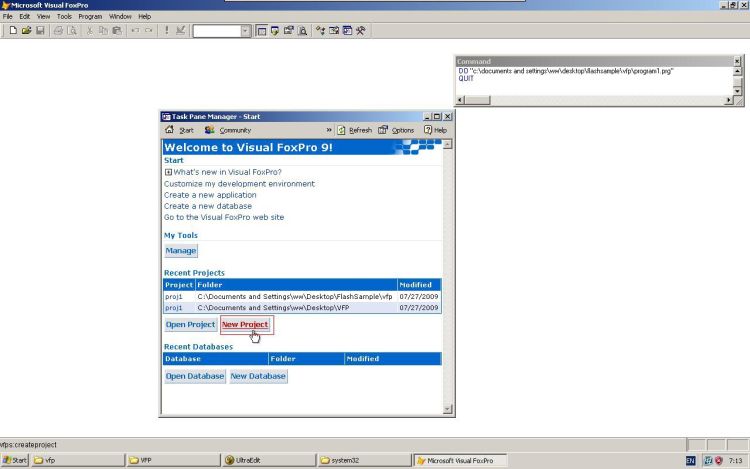Click the Cut scissors icon
The image size is (750, 469).
(90, 31)
